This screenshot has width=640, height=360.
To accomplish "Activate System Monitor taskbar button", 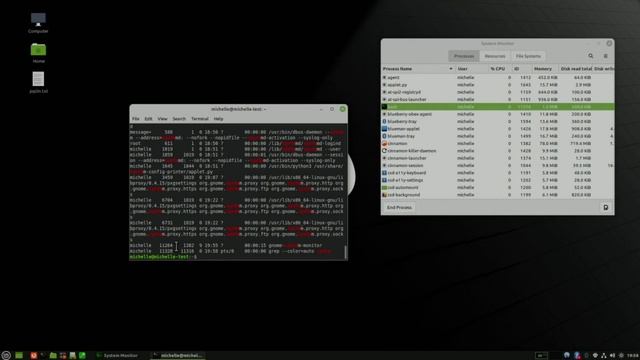I will 118,356.
